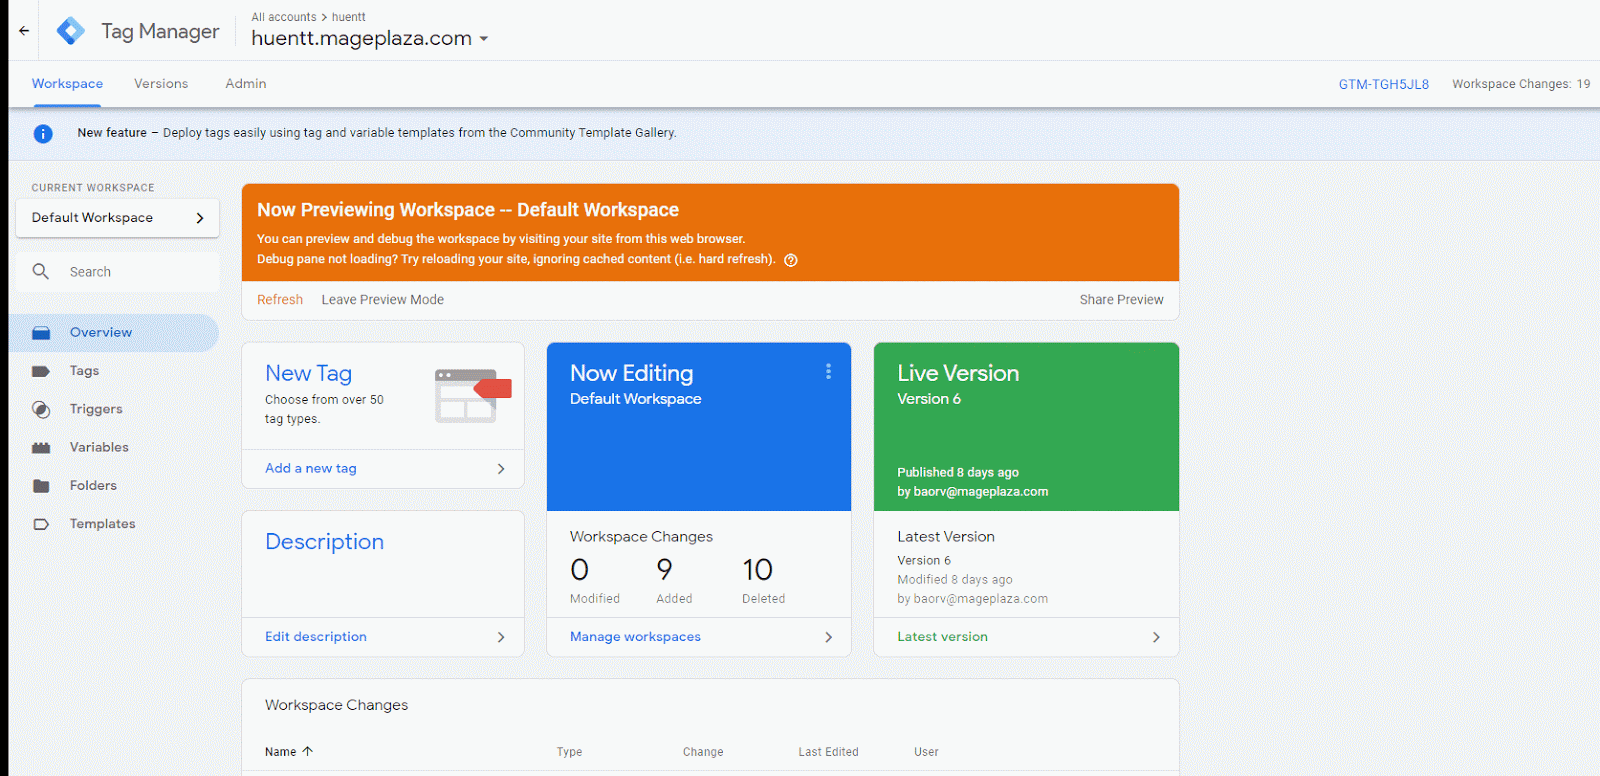Open the Now Editing three-dot menu
The width and height of the screenshot is (1600, 776).
pyautogui.click(x=828, y=371)
